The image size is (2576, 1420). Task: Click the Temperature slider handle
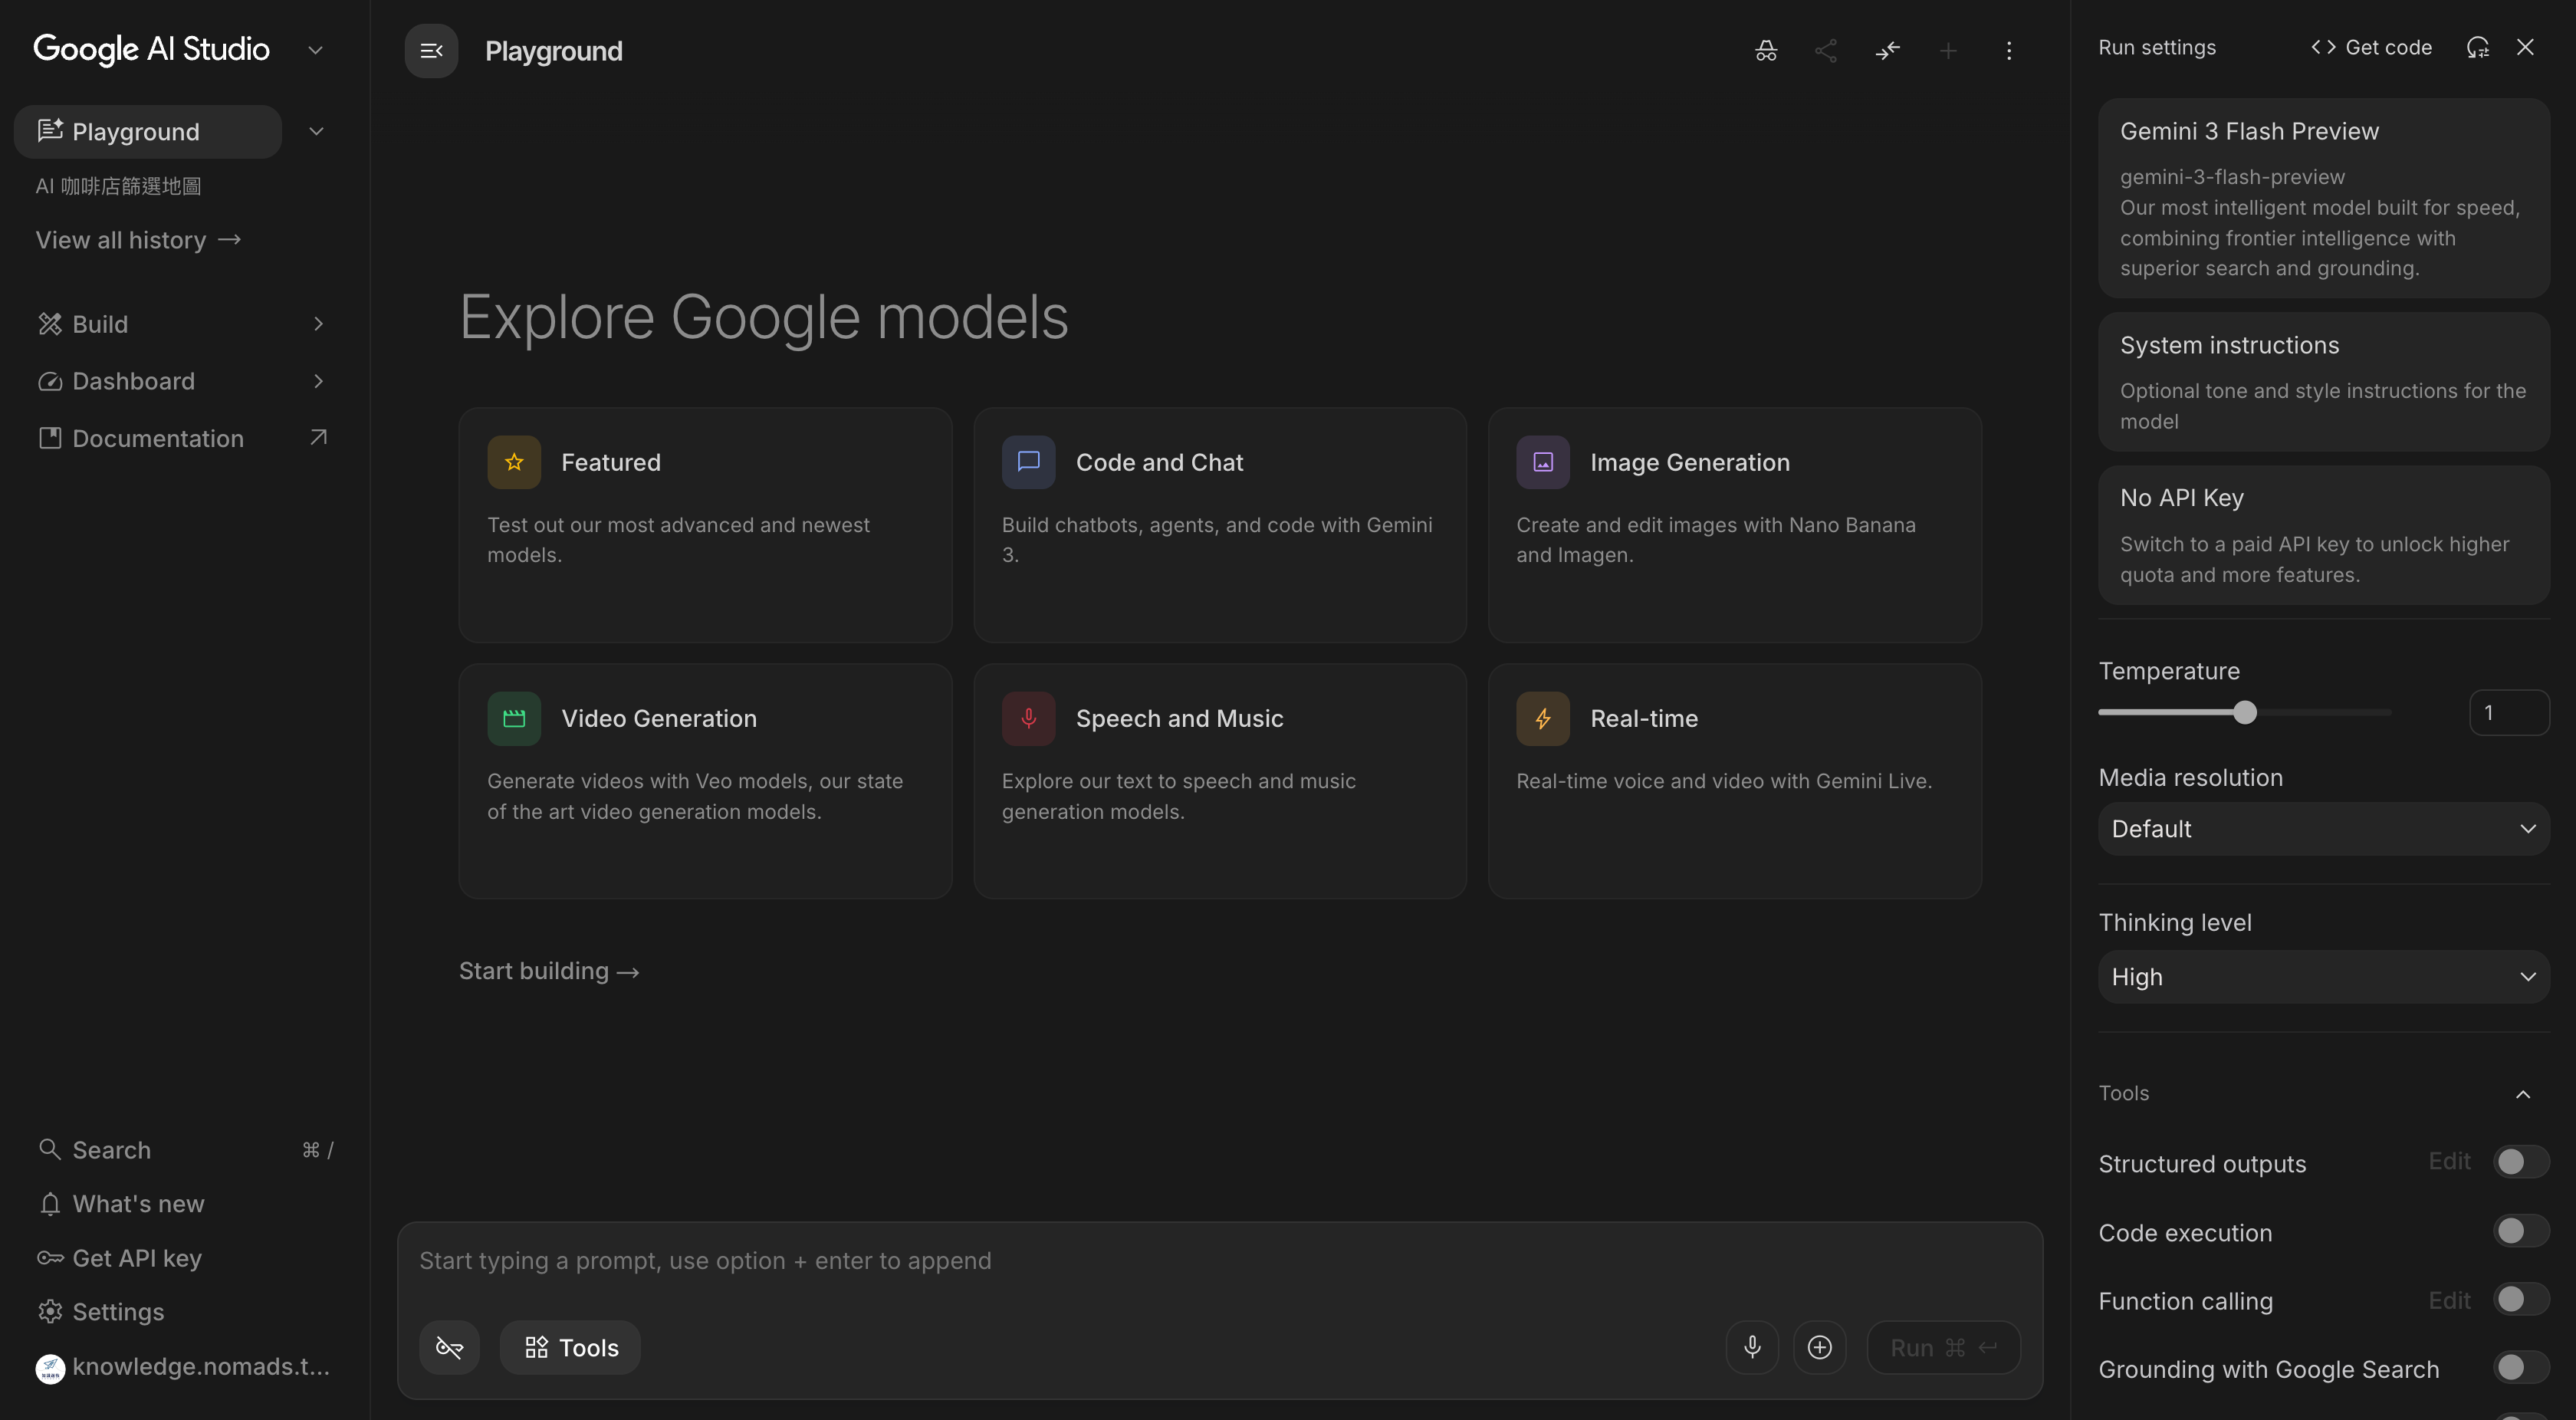click(x=2245, y=712)
